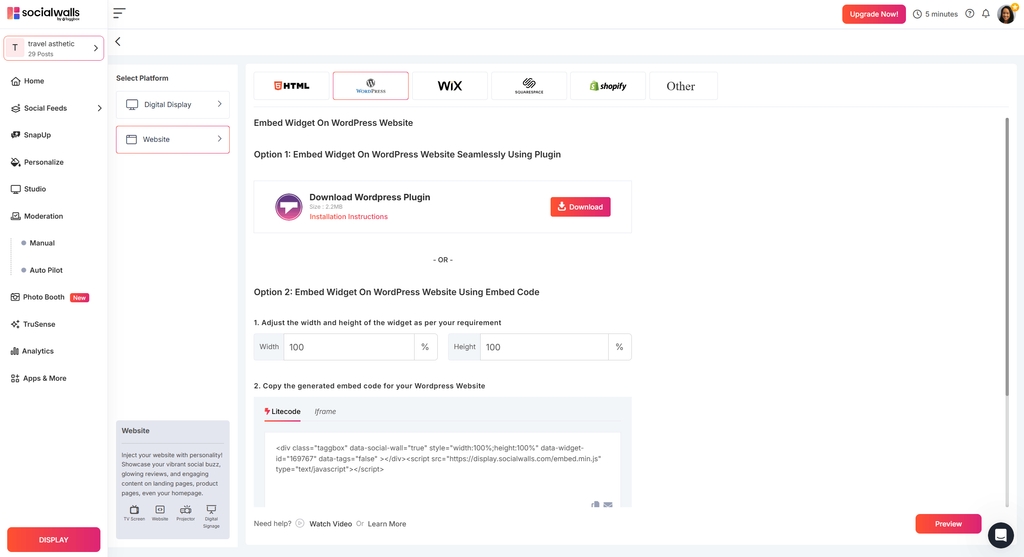This screenshot has height=557, width=1024.
Task: Open Personalize in the sidebar
Action: click(37, 162)
